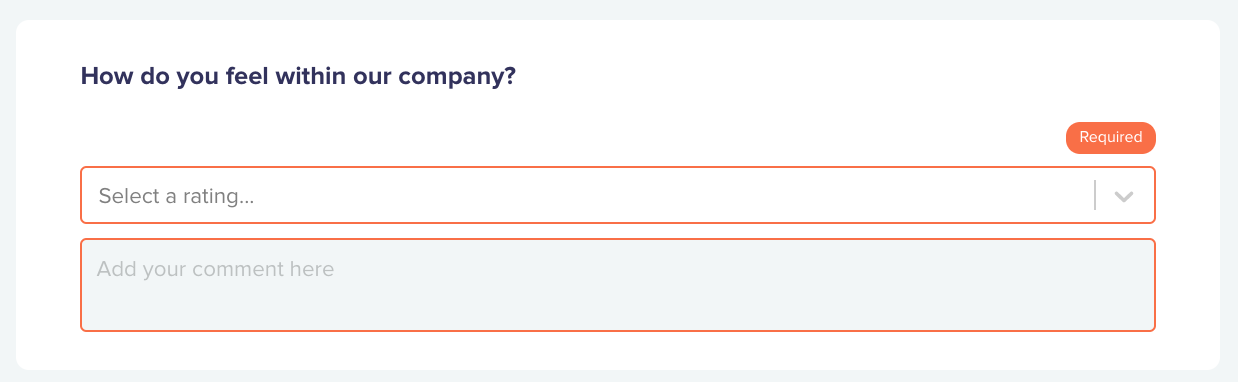Toggle the rating list using caret icon
The height and width of the screenshot is (382, 1238).
1124,196
